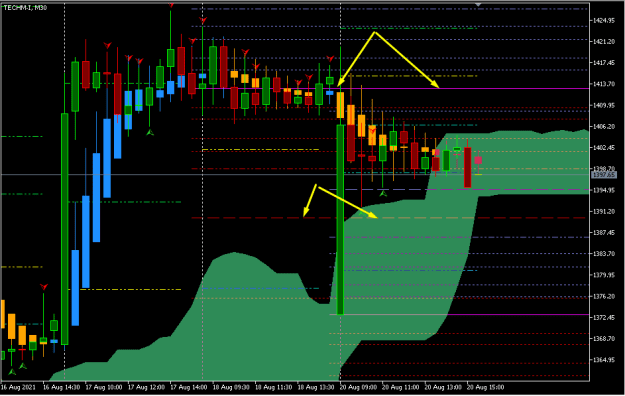The width and height of the screenshot is (625, 396).
Task: Click price scale label 1413.70
Action: pos(604,84)
